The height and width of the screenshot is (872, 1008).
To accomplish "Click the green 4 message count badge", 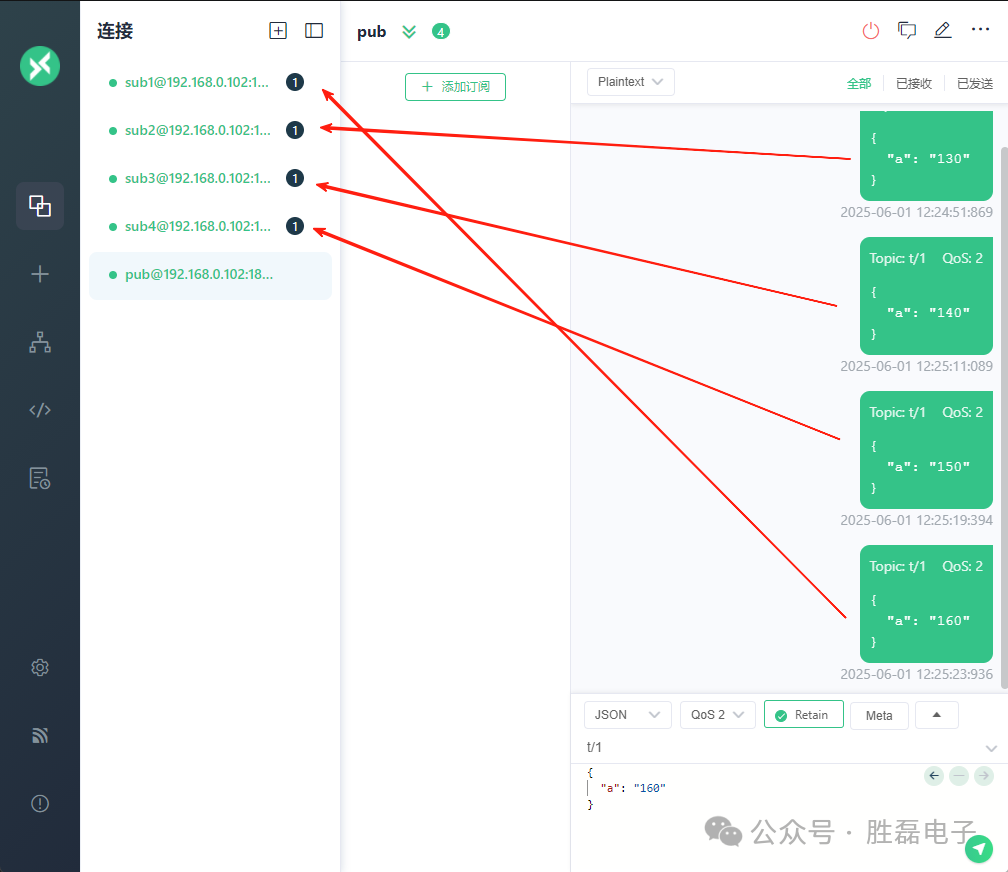I will [440, 32].
